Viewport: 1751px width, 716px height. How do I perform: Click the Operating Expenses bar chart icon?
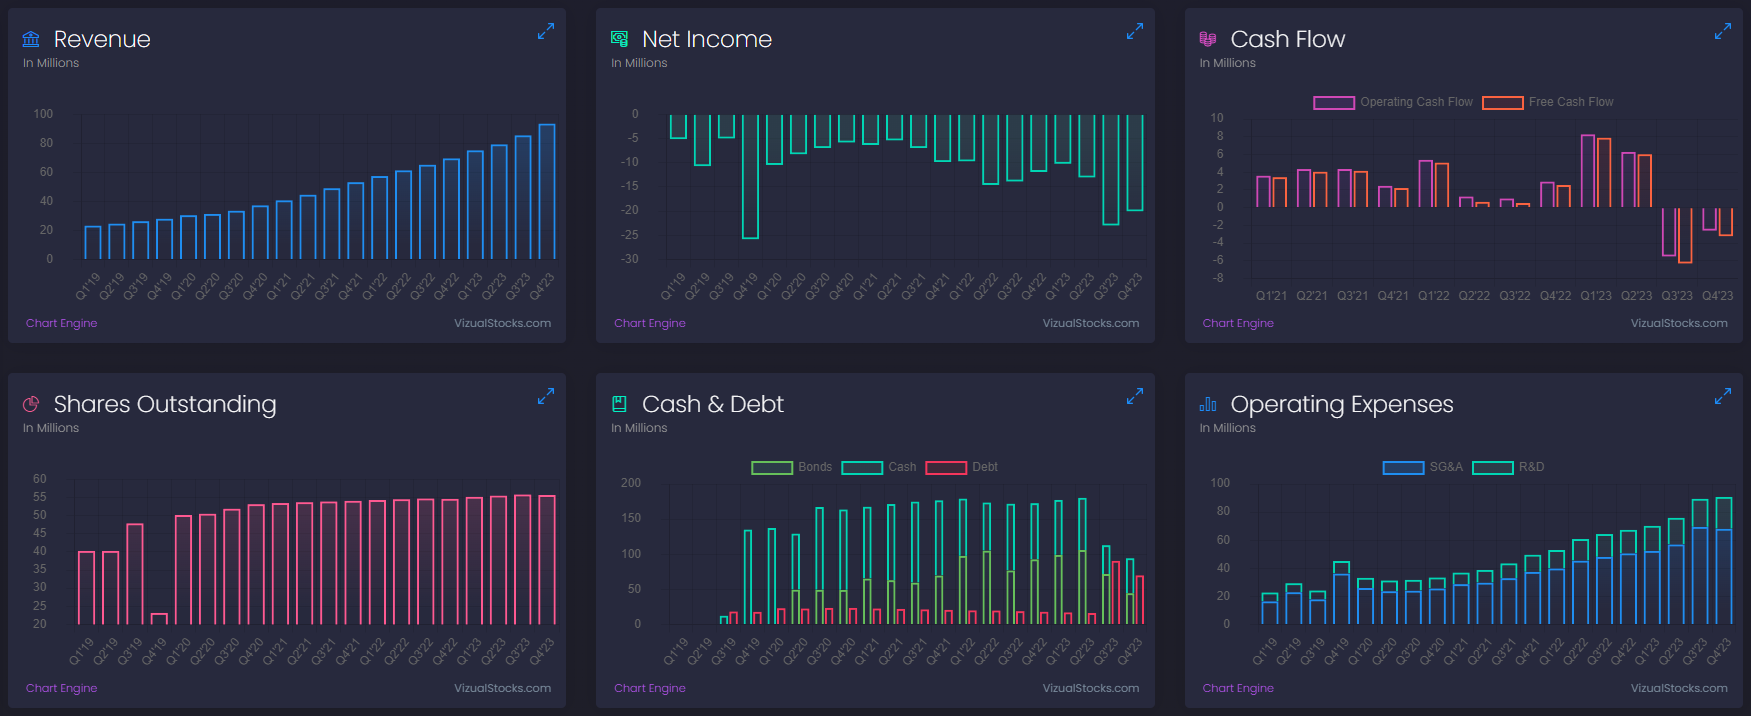1208,404
